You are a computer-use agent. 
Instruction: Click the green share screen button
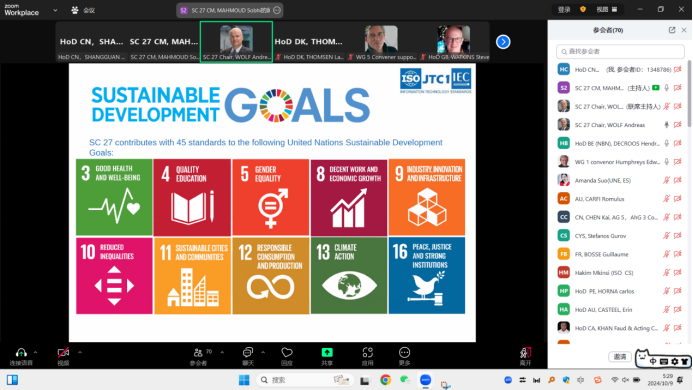pyautogui.click(x=327, y=352)
